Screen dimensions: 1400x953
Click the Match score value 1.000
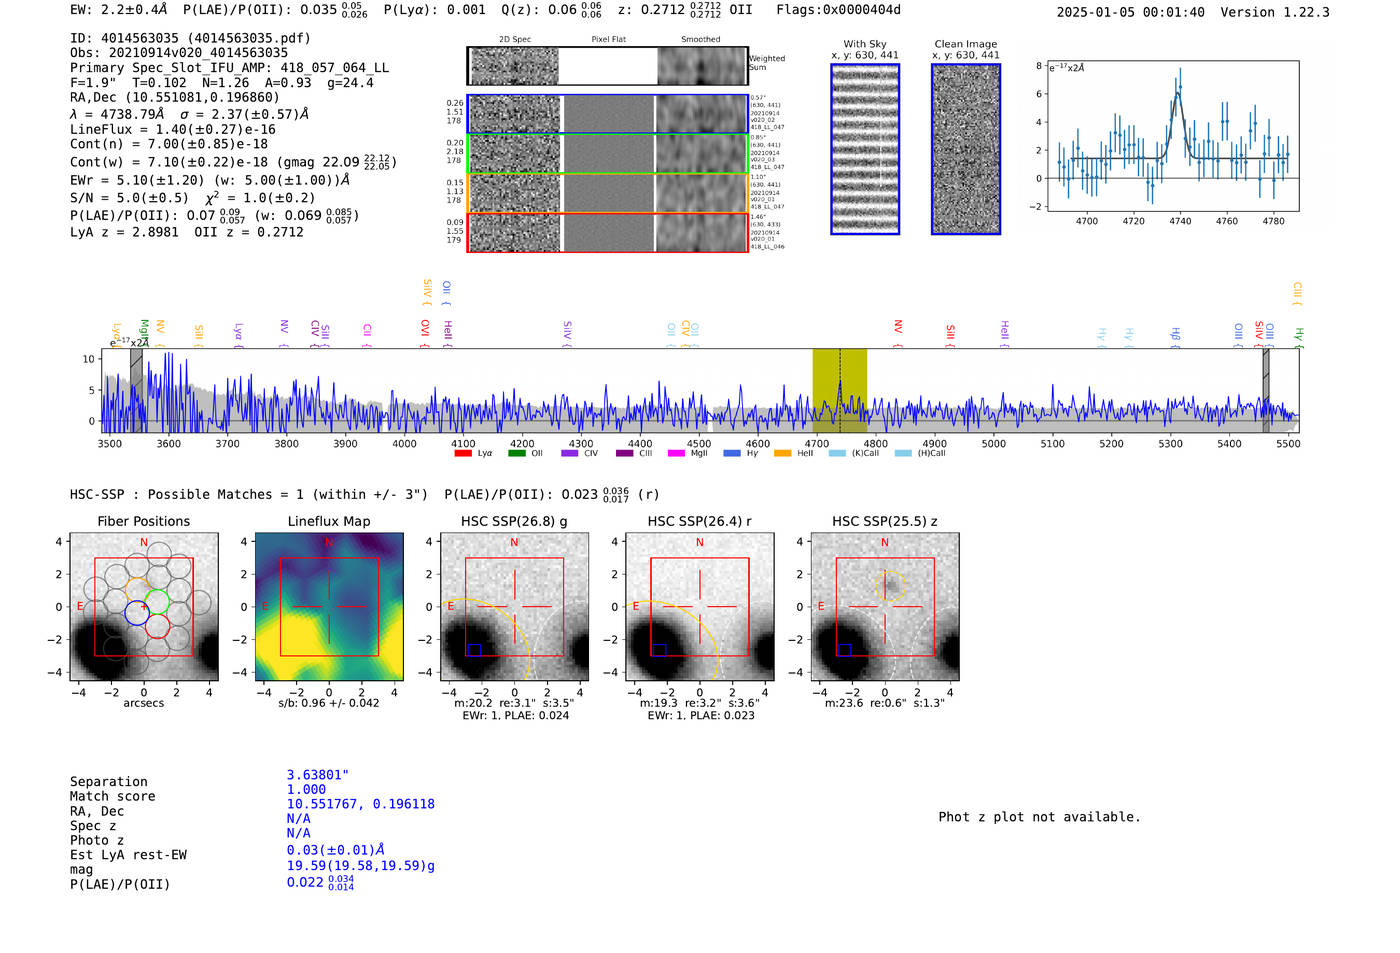click(306, 789)
